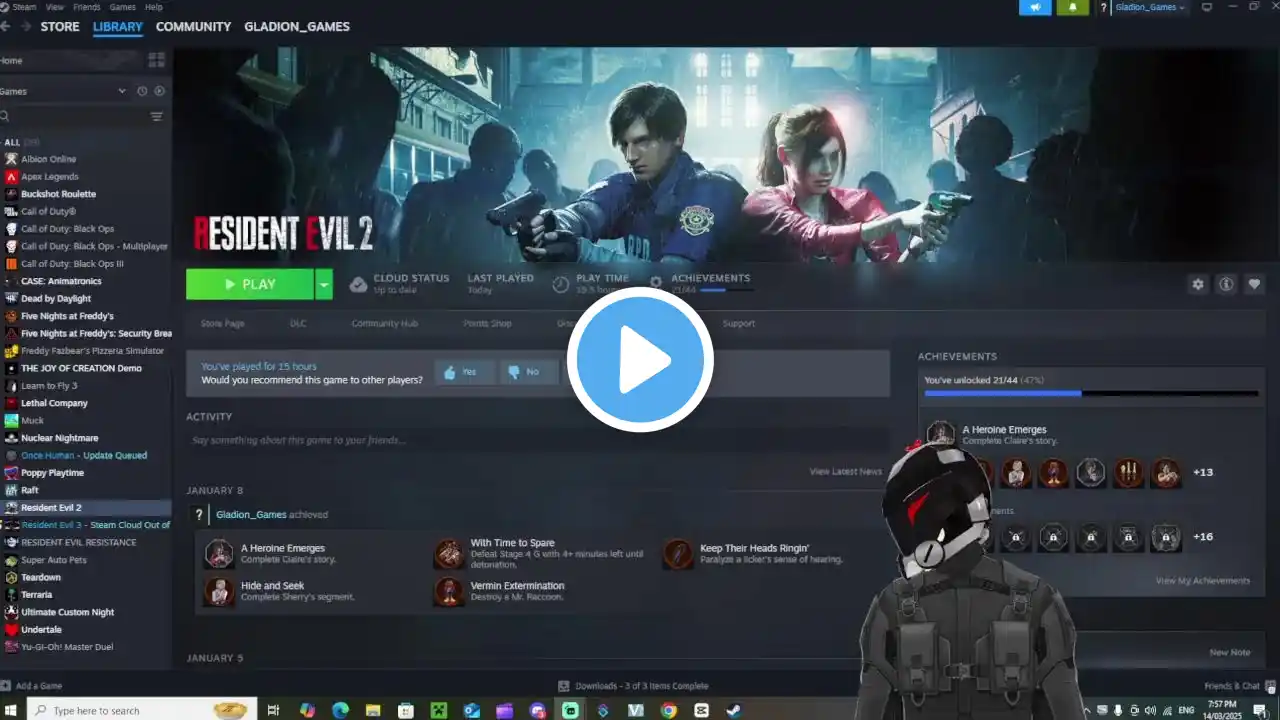Screen dimensions: 1280x720
Task: Switch to the COMMUNITY tab
Action: pos(193,27)
